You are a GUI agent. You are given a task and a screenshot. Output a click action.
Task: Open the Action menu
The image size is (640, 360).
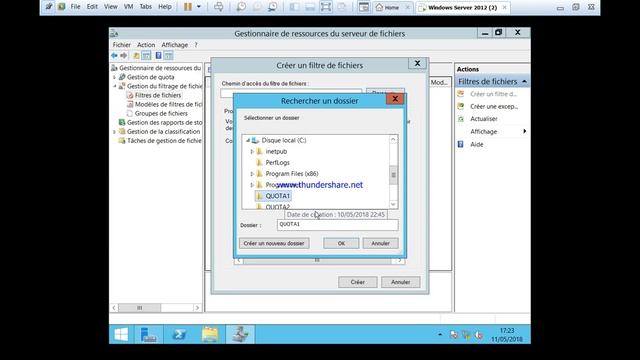[x=146, y=45]
